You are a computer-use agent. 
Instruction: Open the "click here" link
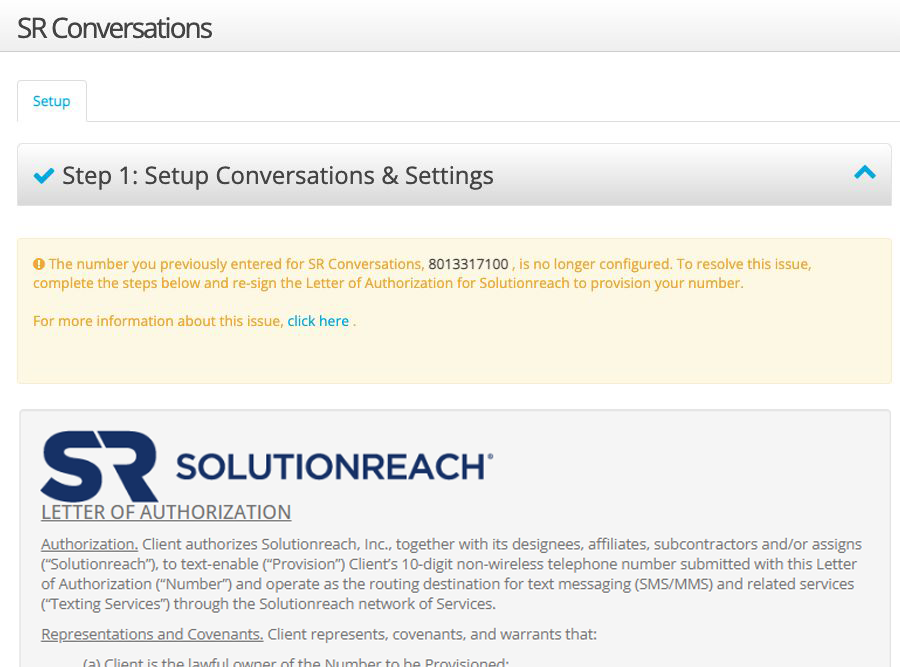318,321
